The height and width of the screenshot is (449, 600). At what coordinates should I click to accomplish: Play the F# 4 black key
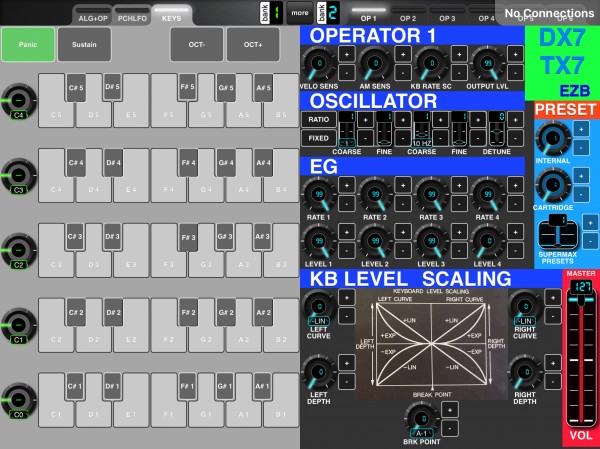click(x=188, y=163)
